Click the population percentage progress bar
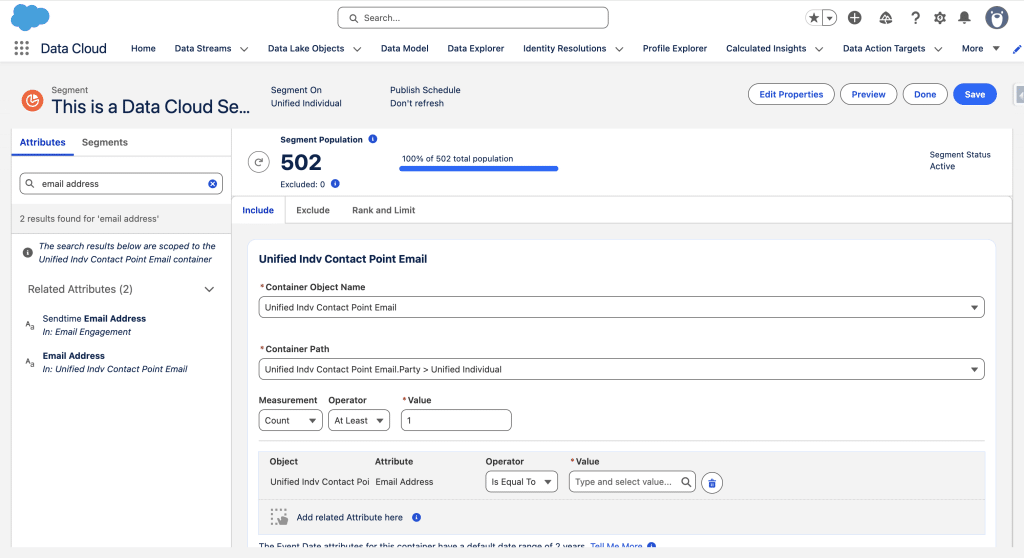 [x=478, y=169]
